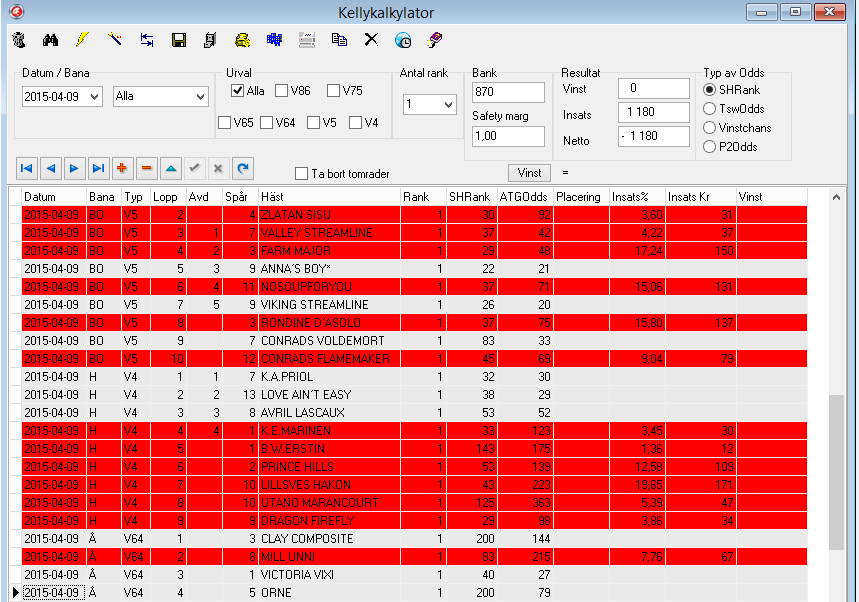Click the black X delete toolbar icon
This screenshot has width=859, height=602.
(371, 39)
